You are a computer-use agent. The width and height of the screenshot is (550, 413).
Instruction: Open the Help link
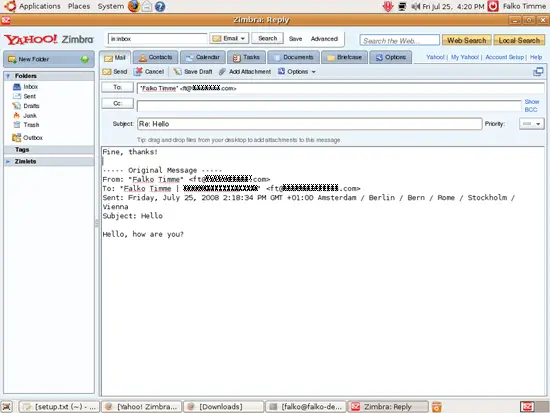point(536,57)
